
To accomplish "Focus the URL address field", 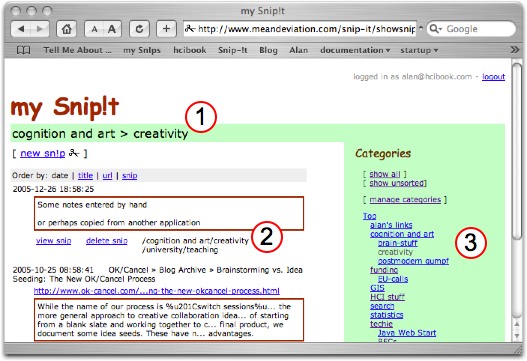I will coord(300,29).
